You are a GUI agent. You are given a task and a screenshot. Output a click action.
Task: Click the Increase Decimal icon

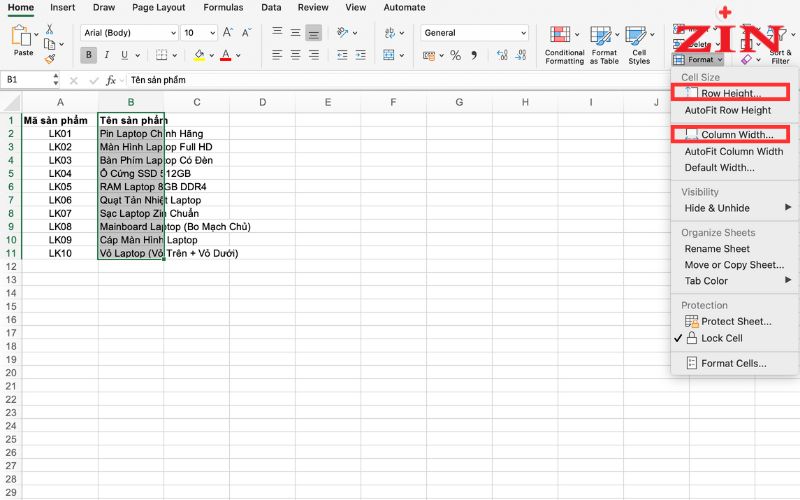[502, 55]
